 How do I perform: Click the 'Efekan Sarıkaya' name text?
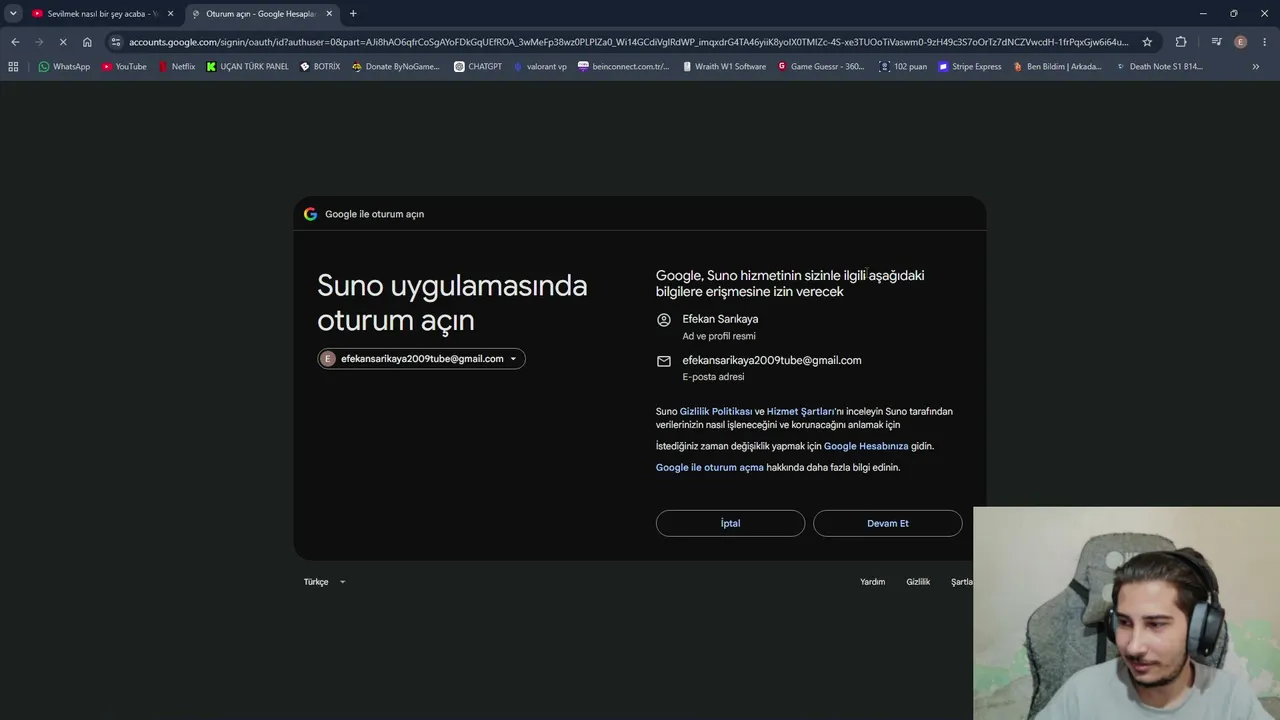[x=720, y=319]
